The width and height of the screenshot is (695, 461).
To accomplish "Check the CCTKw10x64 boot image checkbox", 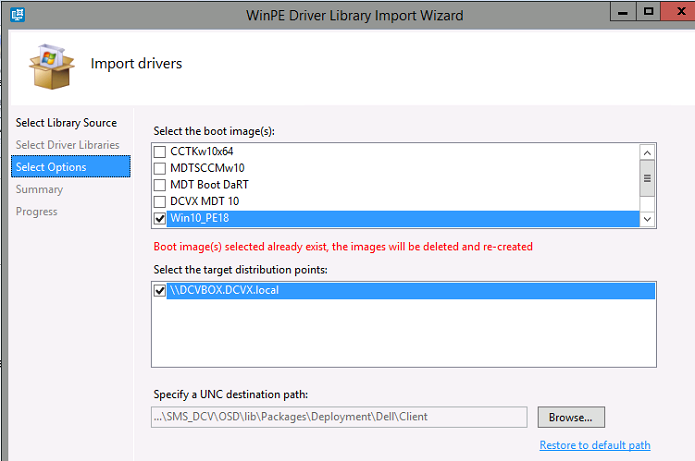I will coord(160,152).
